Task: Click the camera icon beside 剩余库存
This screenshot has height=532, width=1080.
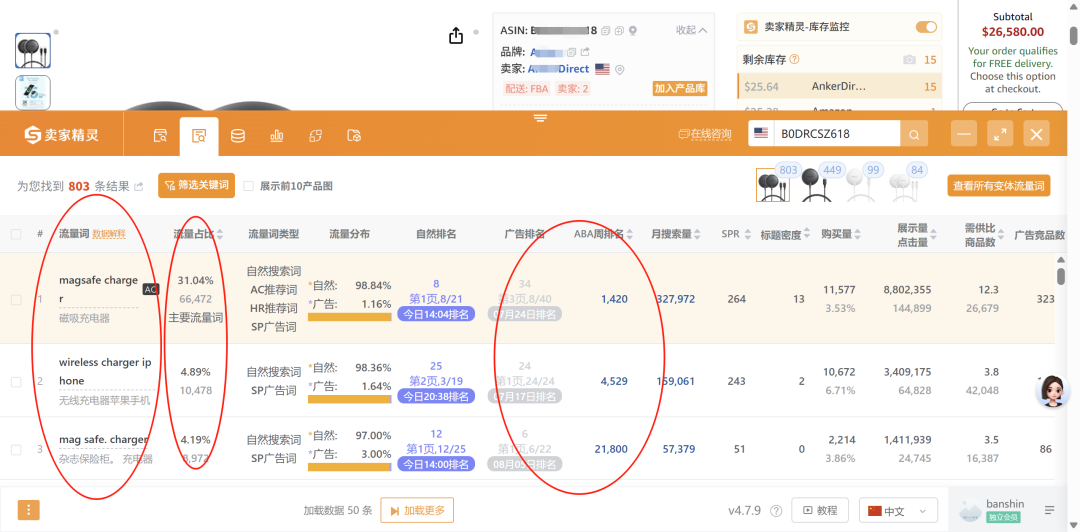Action: tap(909, 60)
